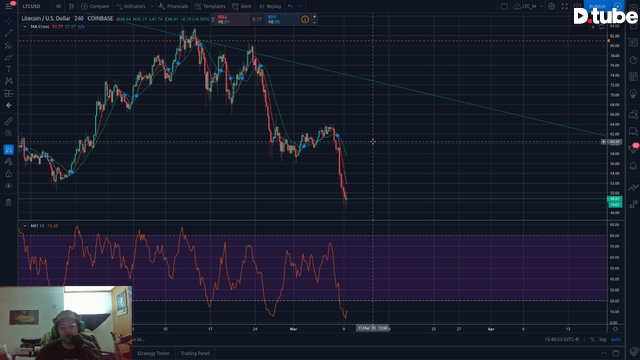Toggle auto scale mode

click(616, 339)
